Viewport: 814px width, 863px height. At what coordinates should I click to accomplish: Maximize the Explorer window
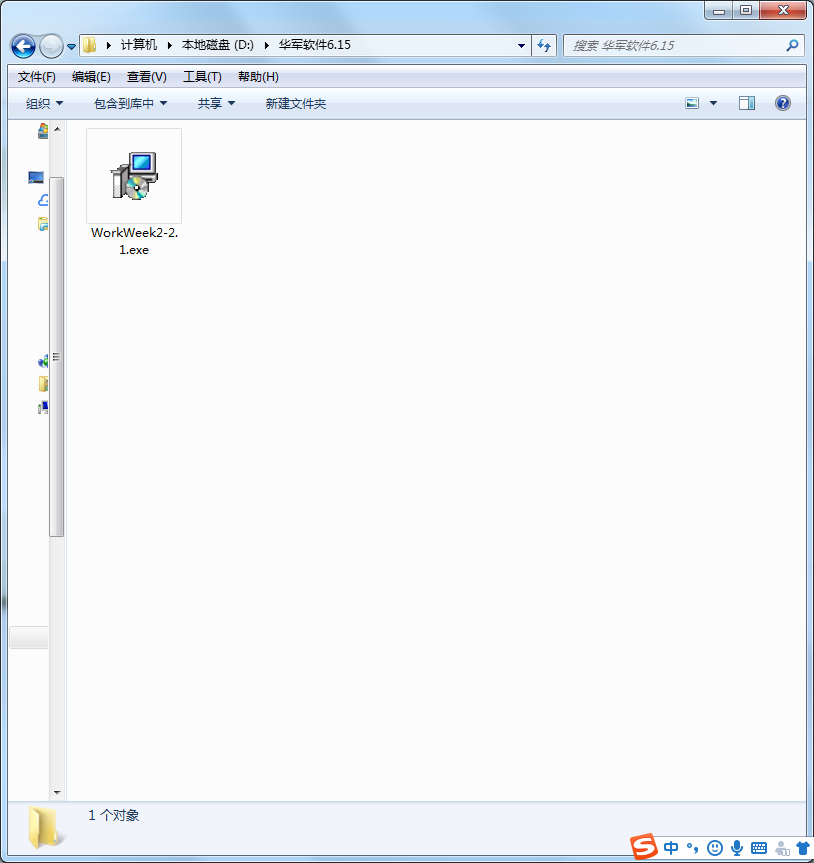tap(746, 11)
